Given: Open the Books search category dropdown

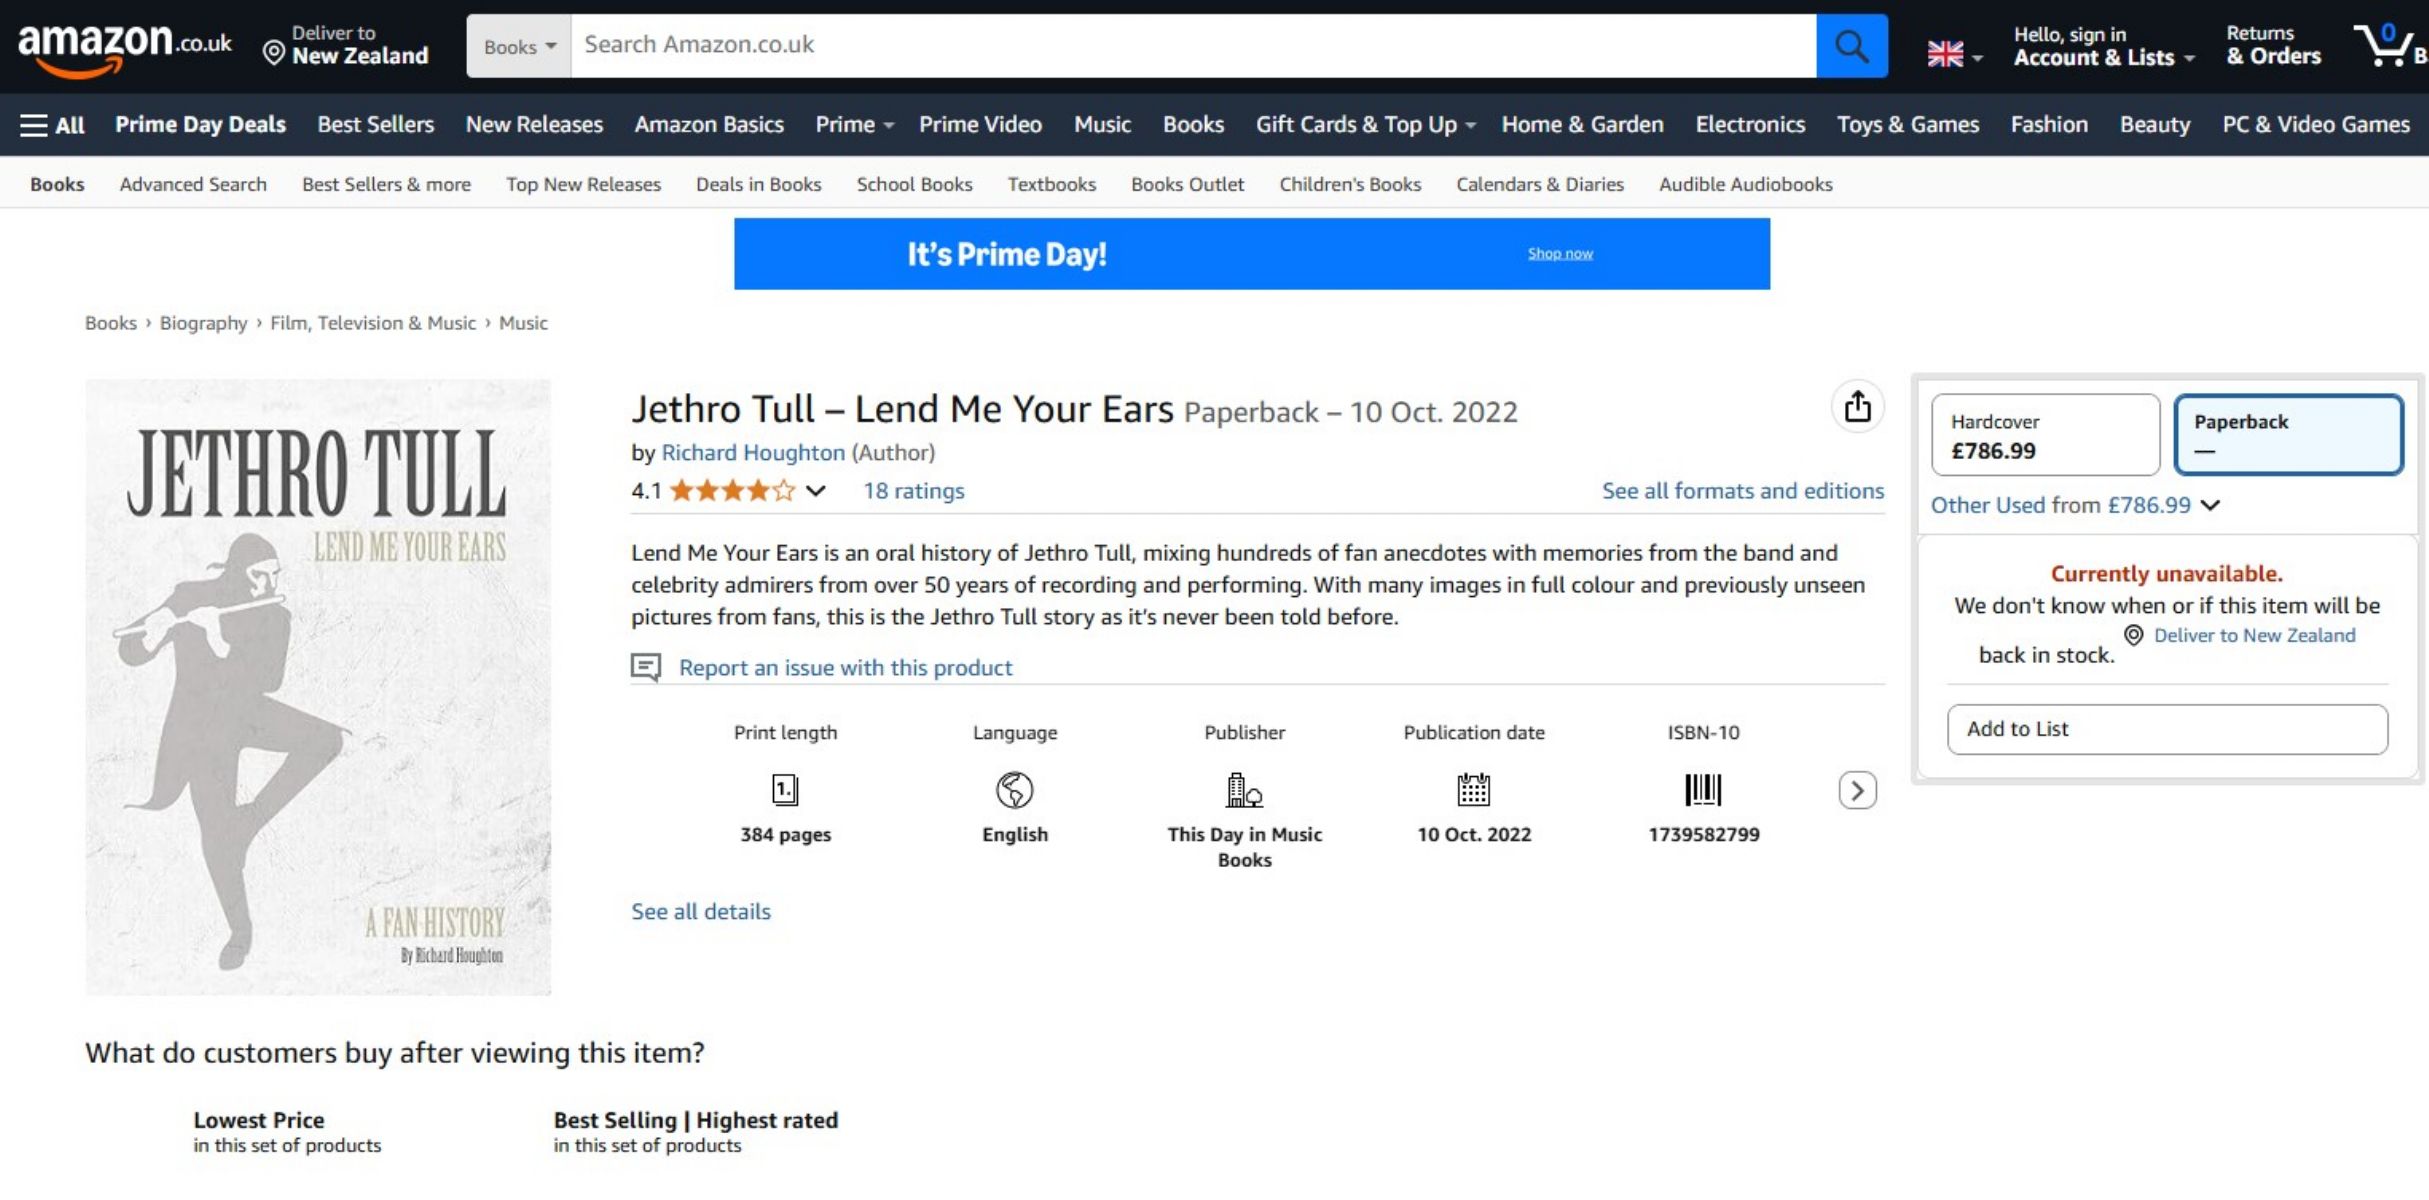Looking at the screenshot, I should click(519, 46).
